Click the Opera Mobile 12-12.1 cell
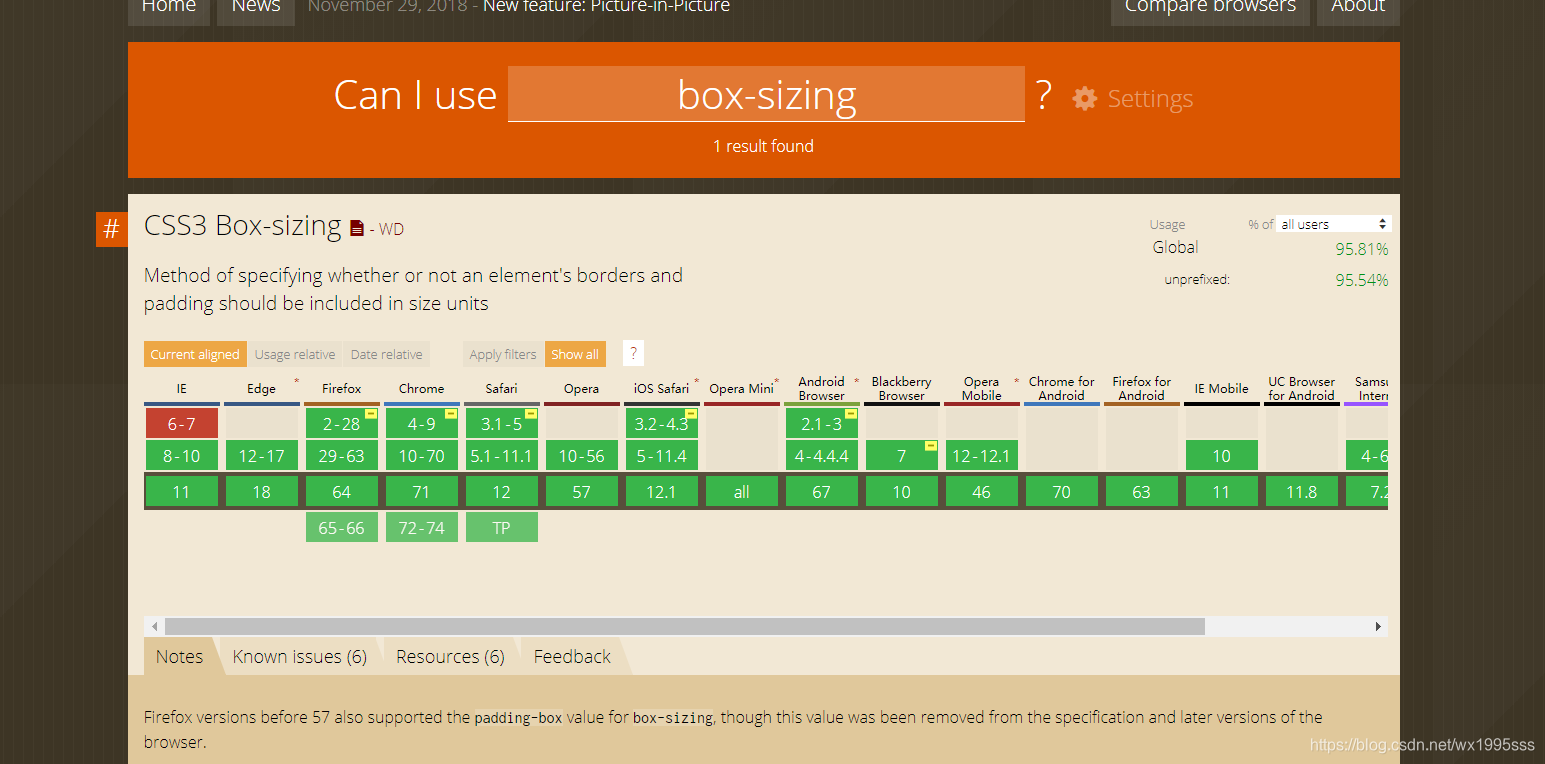1545x764 pixels. pyautogui.click(x=982, y=455)
